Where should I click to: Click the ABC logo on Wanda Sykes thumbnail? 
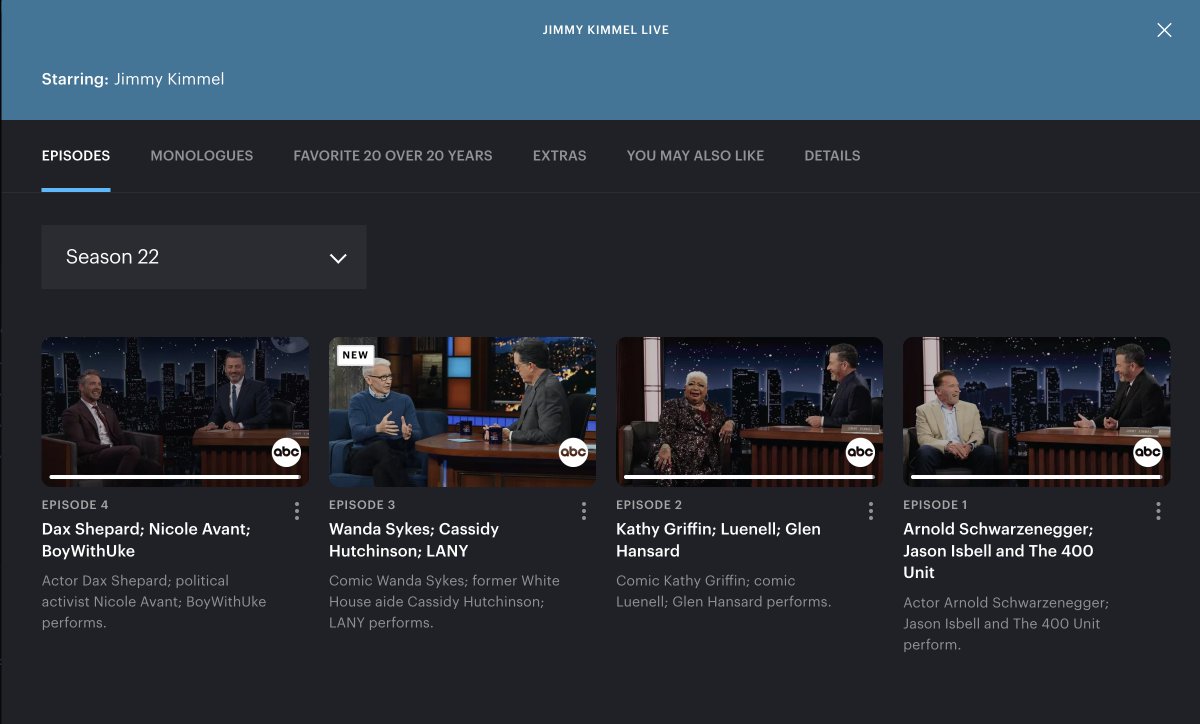573,453
